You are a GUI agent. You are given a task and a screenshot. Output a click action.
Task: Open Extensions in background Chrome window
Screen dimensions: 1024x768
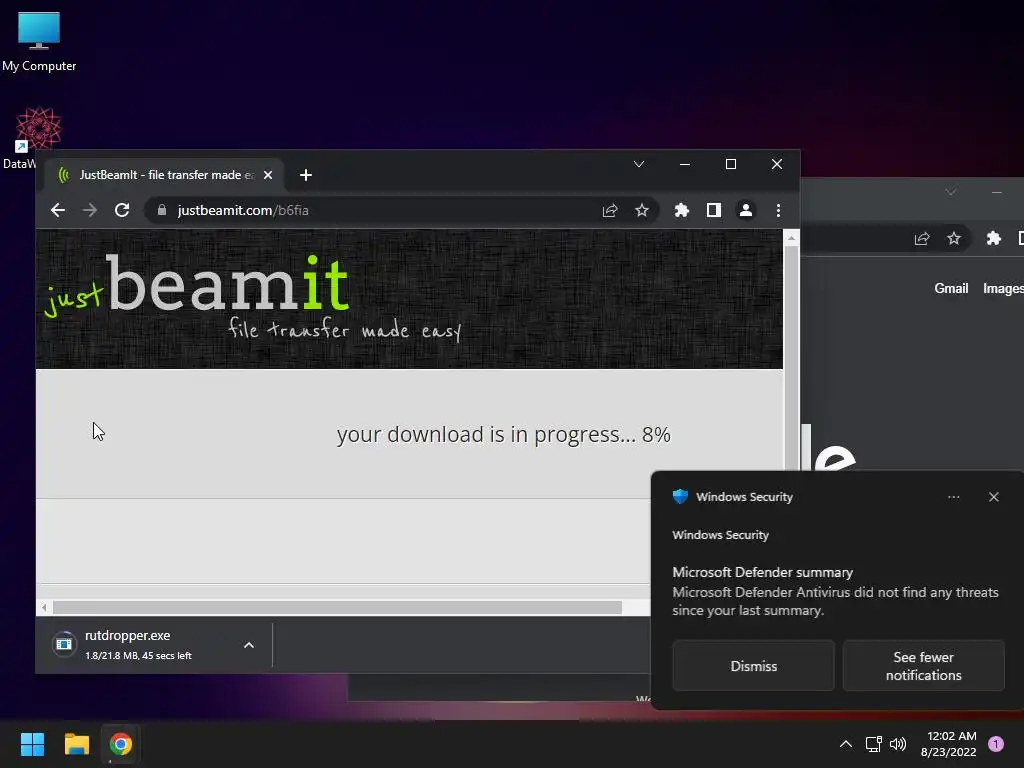click(994, 238)
